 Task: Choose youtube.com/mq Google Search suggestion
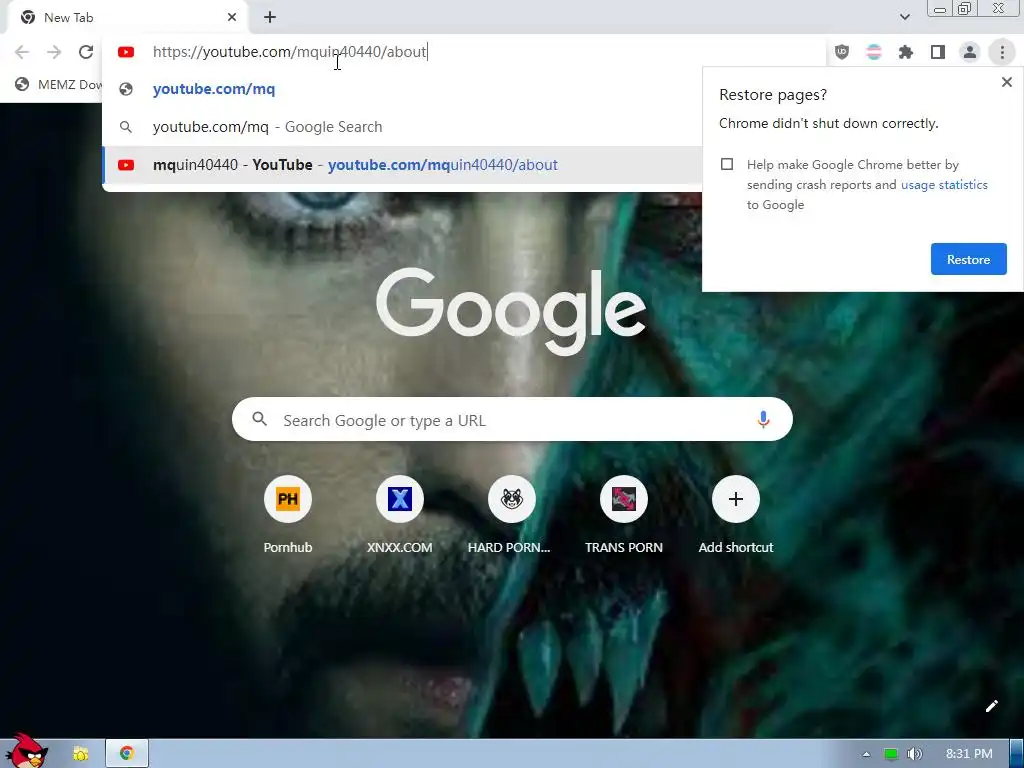pyautogui.click(x=402, y=127)
